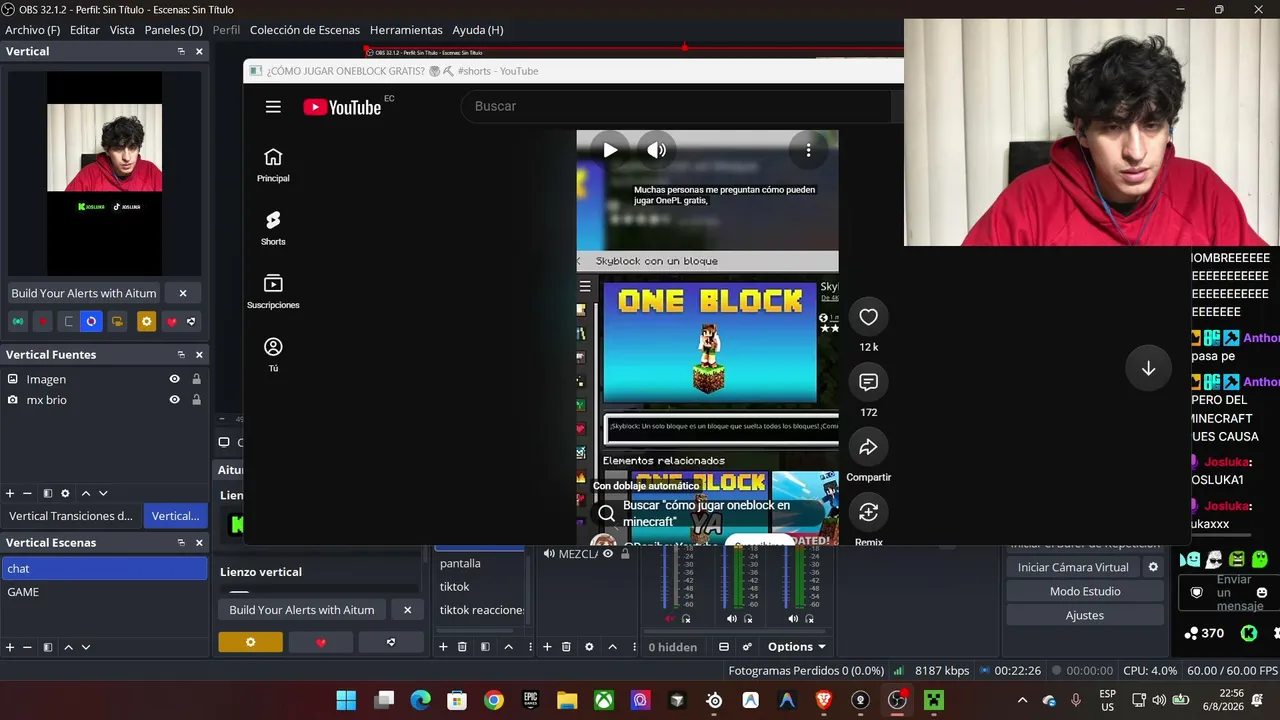This screenshot has height=720, width=1280.
Task: Show hidden system tray icons
Action: point(1022,700)
